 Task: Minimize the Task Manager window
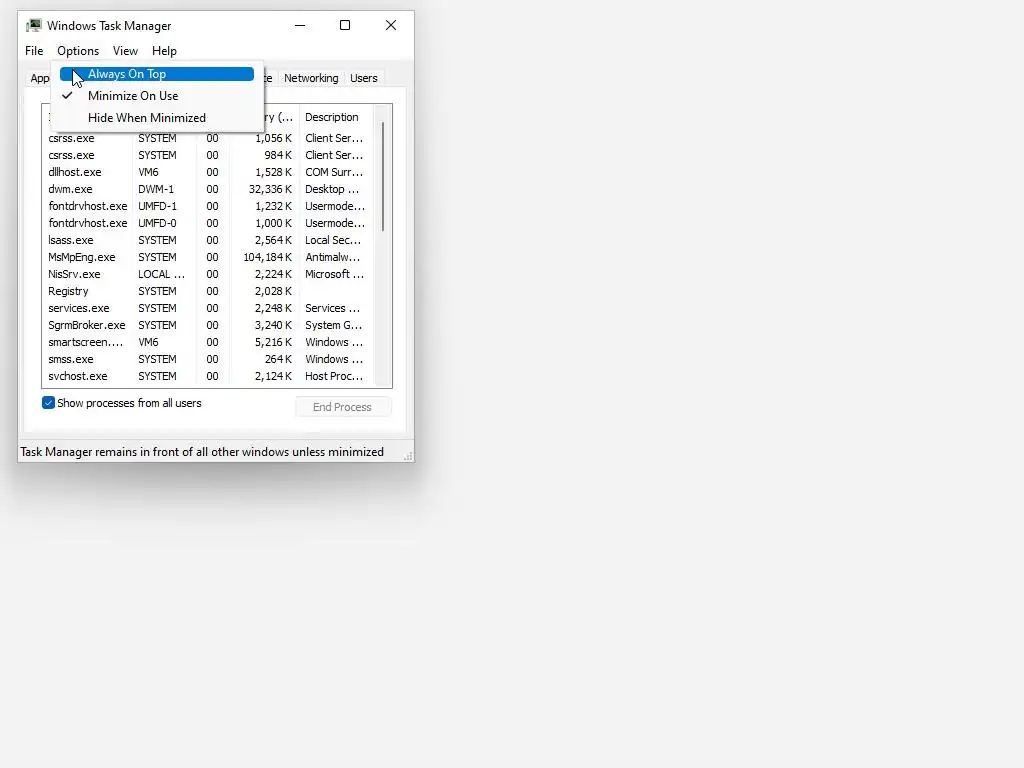point(300,25)
